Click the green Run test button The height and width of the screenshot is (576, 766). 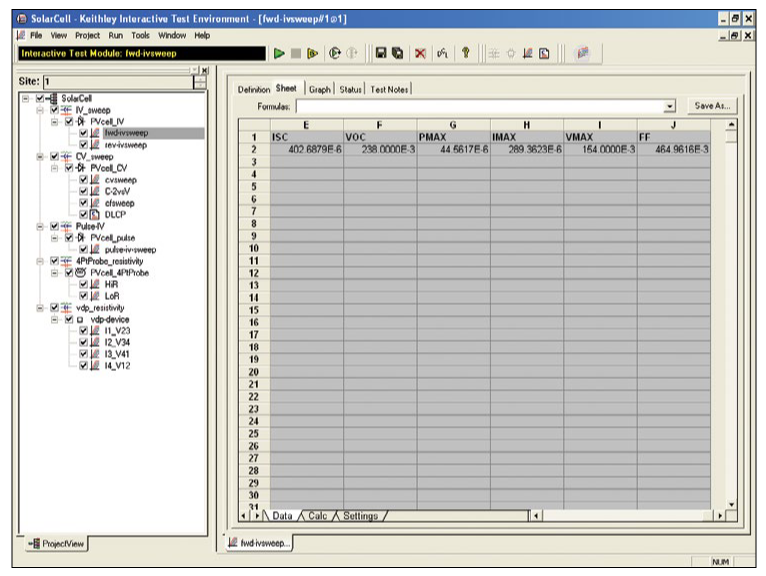coord(279,52)
